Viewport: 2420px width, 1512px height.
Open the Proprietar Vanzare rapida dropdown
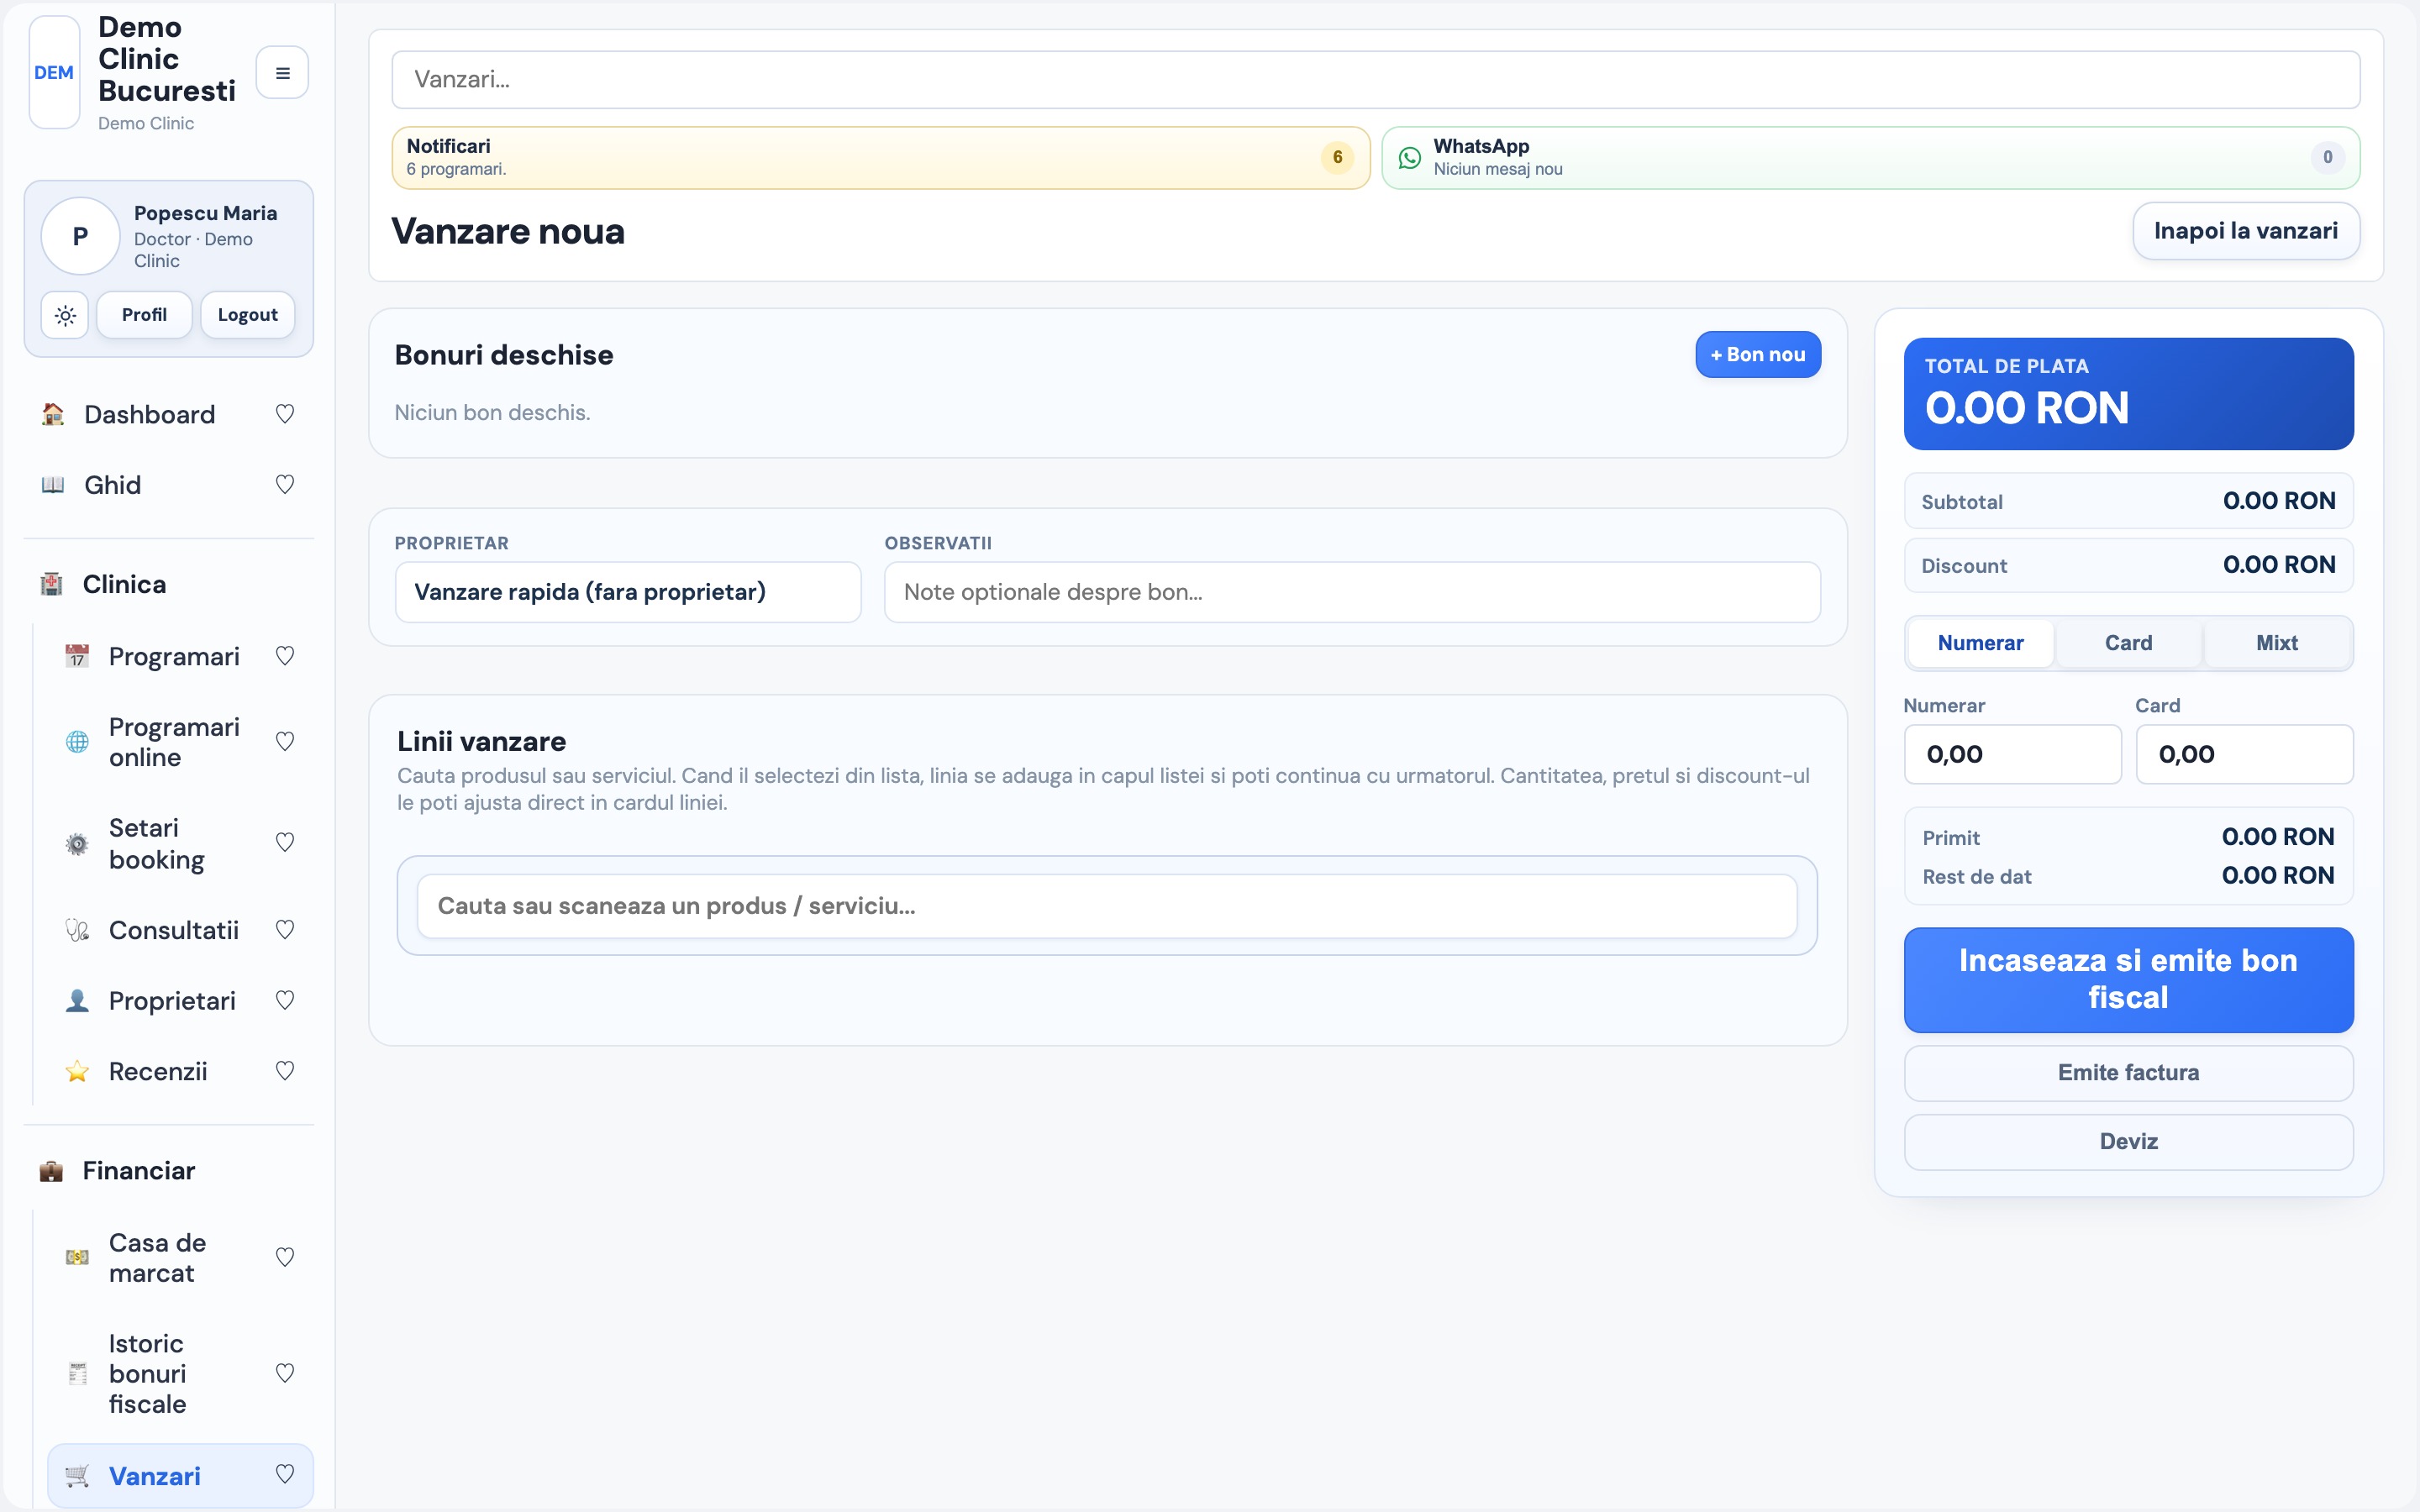628,592
